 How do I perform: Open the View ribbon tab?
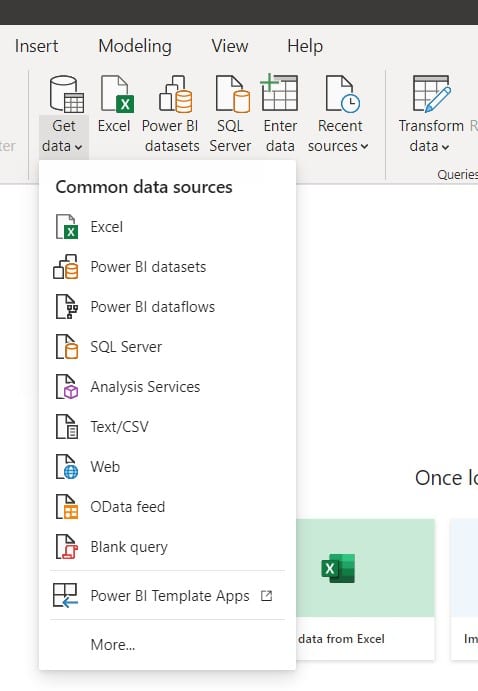click(230, 46)
